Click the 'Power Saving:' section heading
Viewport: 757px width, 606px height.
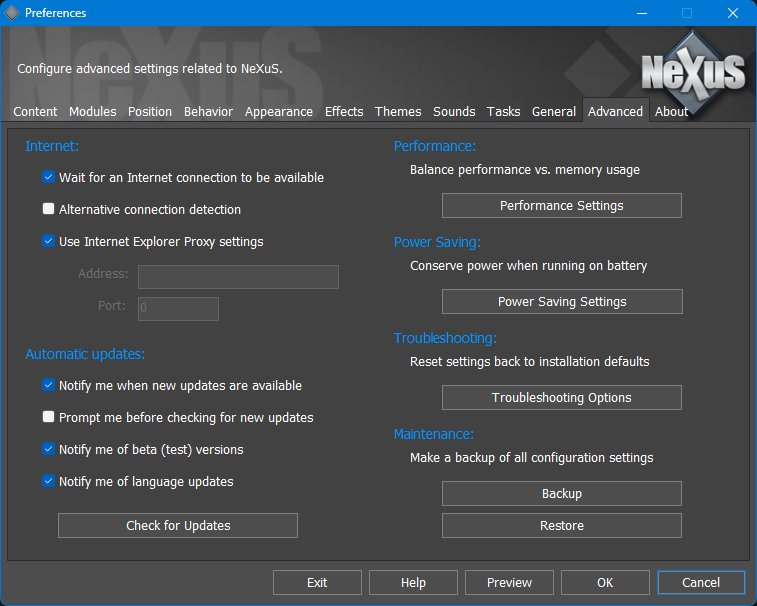pos(437,242)
